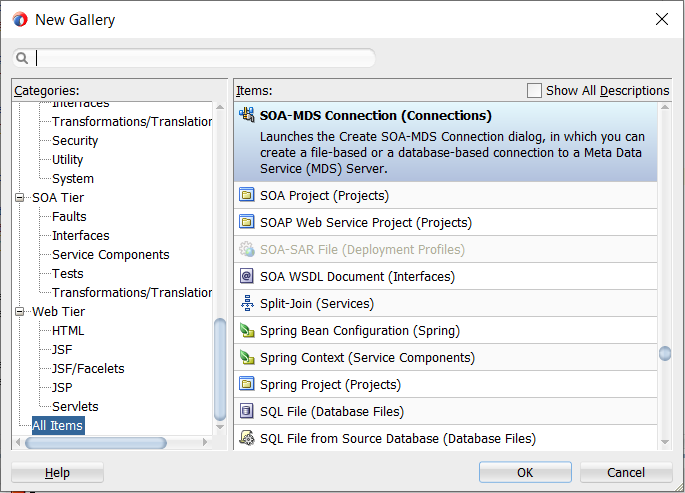Click the SQL File from Source Database icon
The height and width of the screenshot is (493, 685).
(247, 439)
